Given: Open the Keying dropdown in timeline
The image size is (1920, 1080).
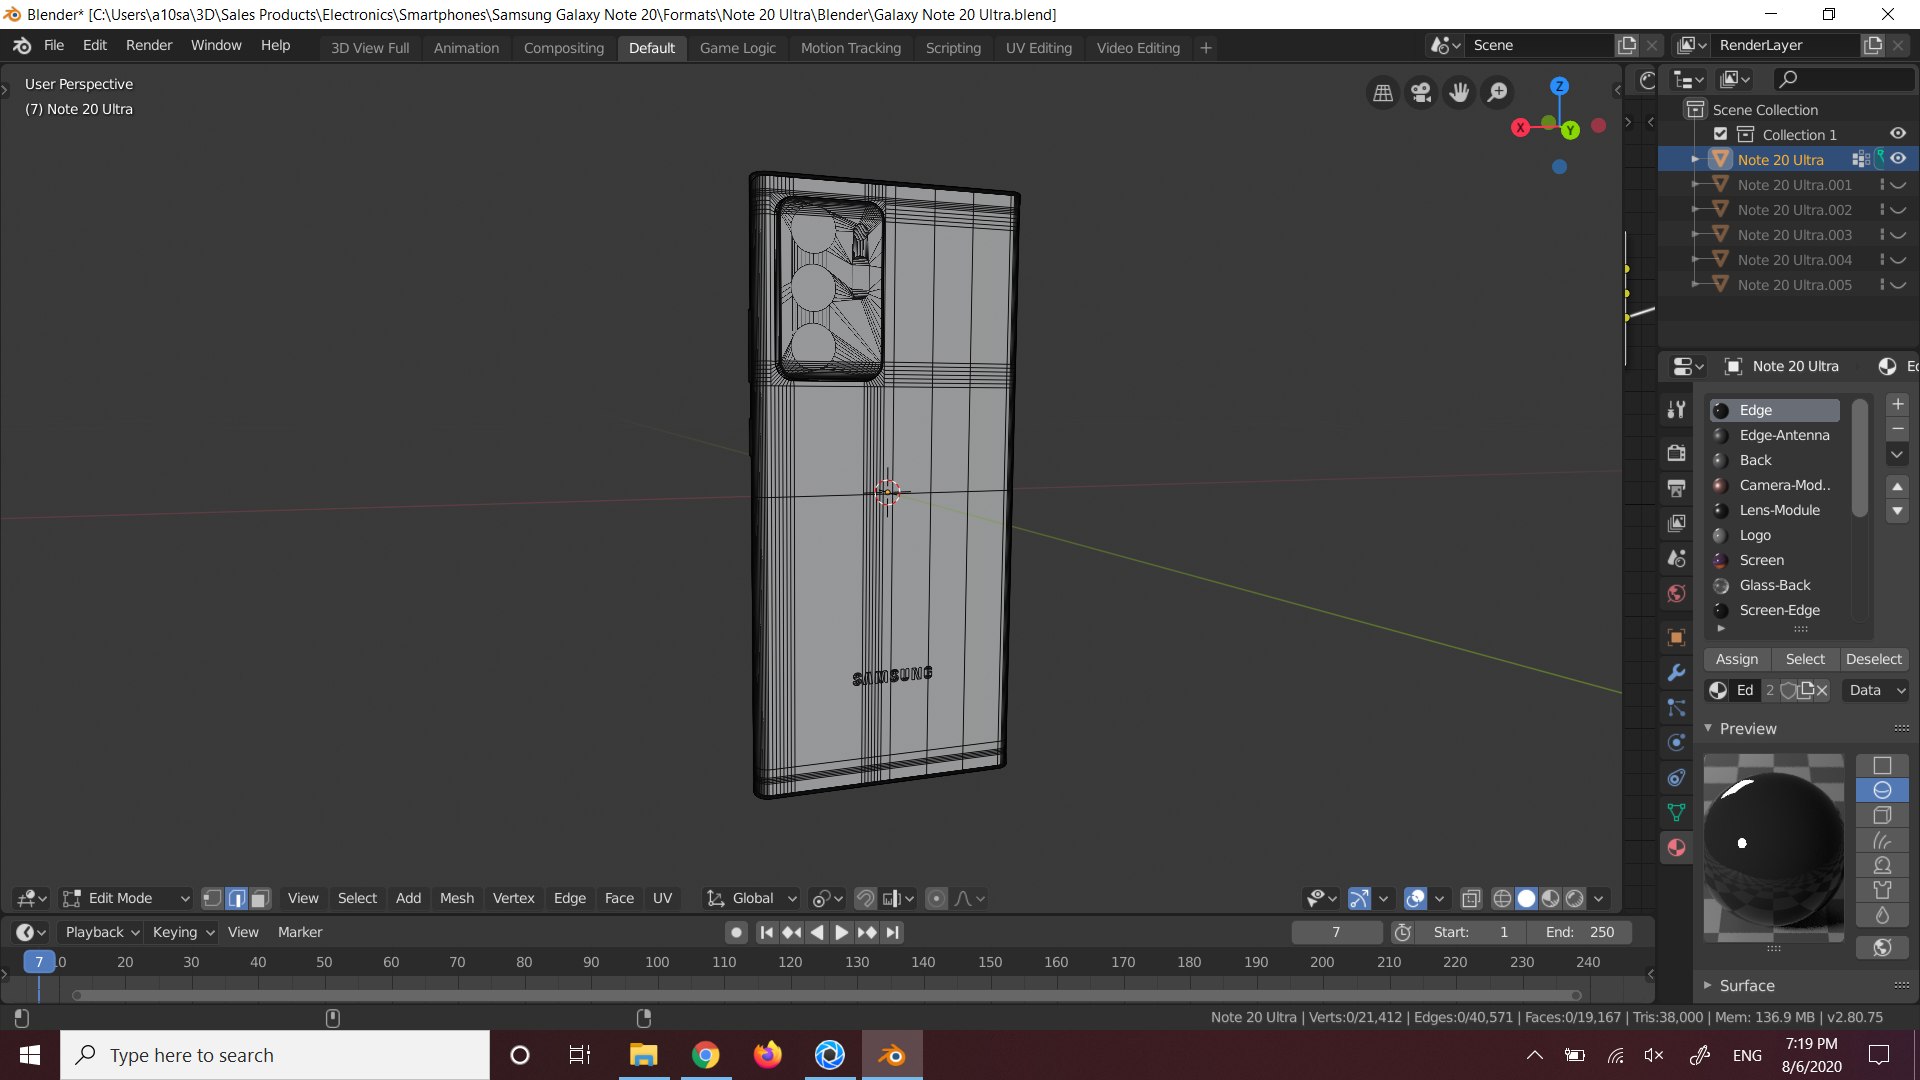Looking at the screenshot, I should (183, 932).
